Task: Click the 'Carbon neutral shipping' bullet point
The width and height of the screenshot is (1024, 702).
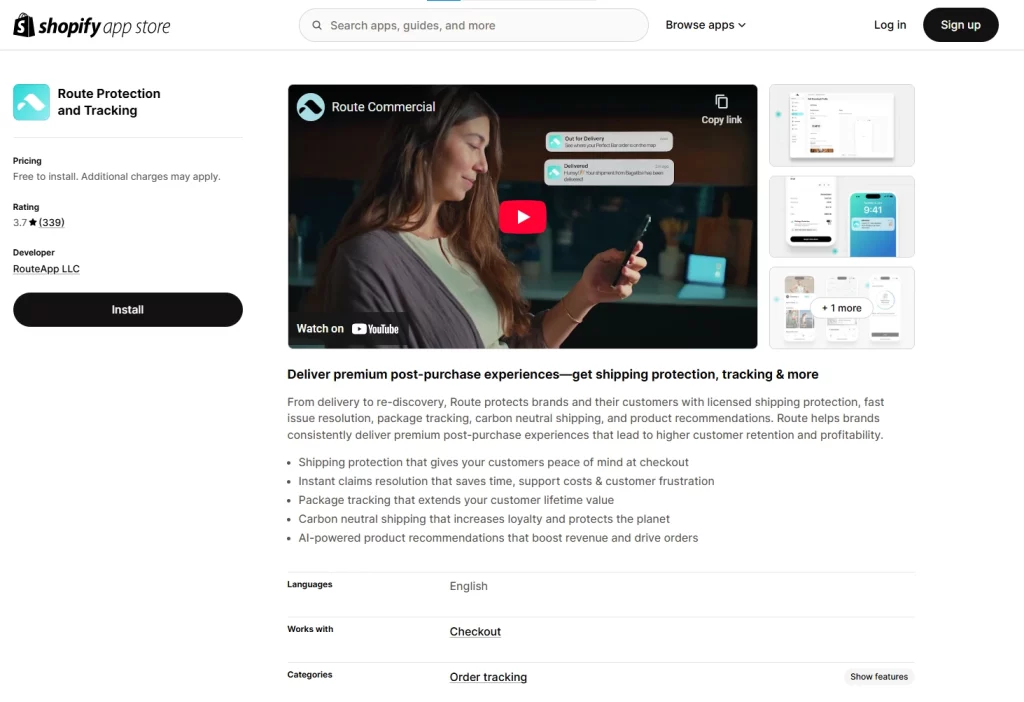Action: [484, 519]
